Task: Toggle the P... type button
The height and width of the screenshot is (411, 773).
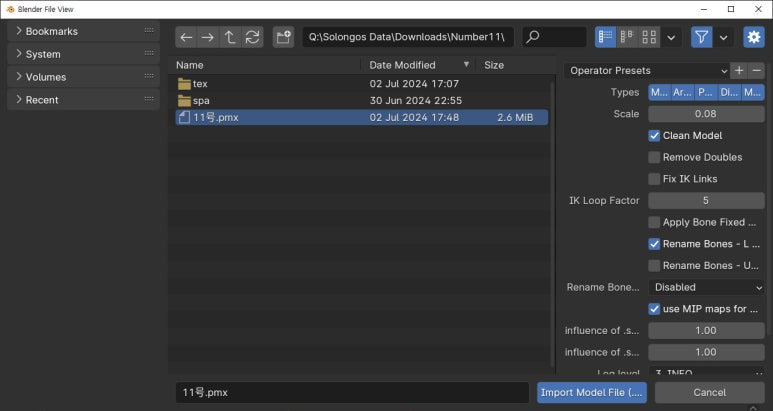Action: [706, 92]
